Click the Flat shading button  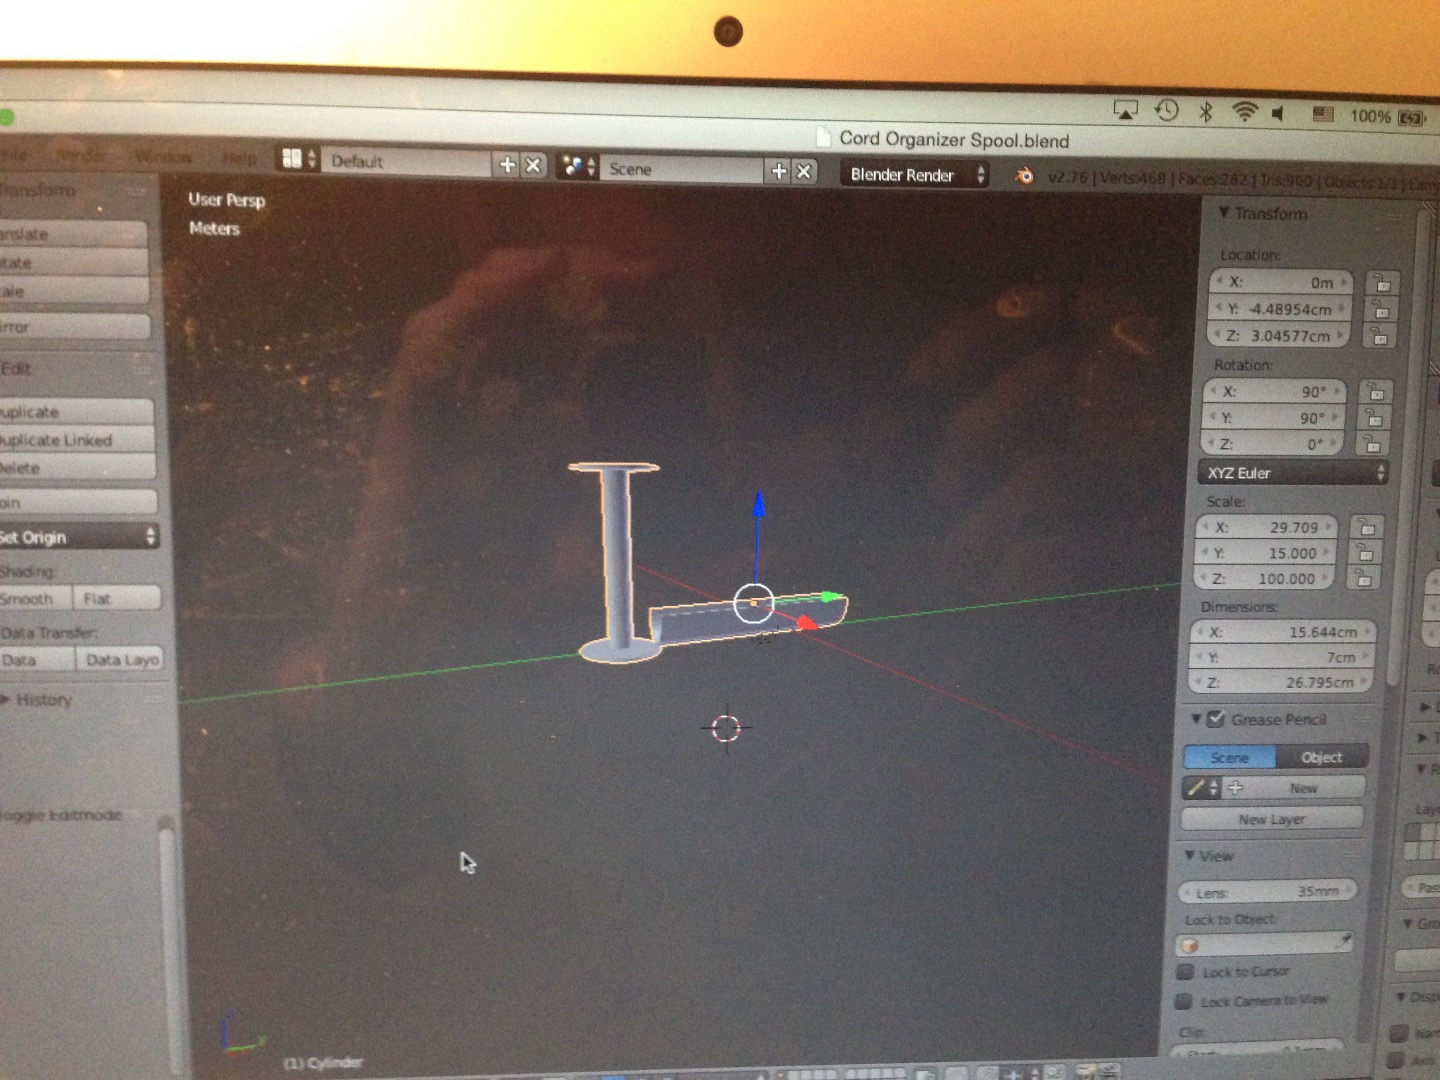click(x=117, y=598)
